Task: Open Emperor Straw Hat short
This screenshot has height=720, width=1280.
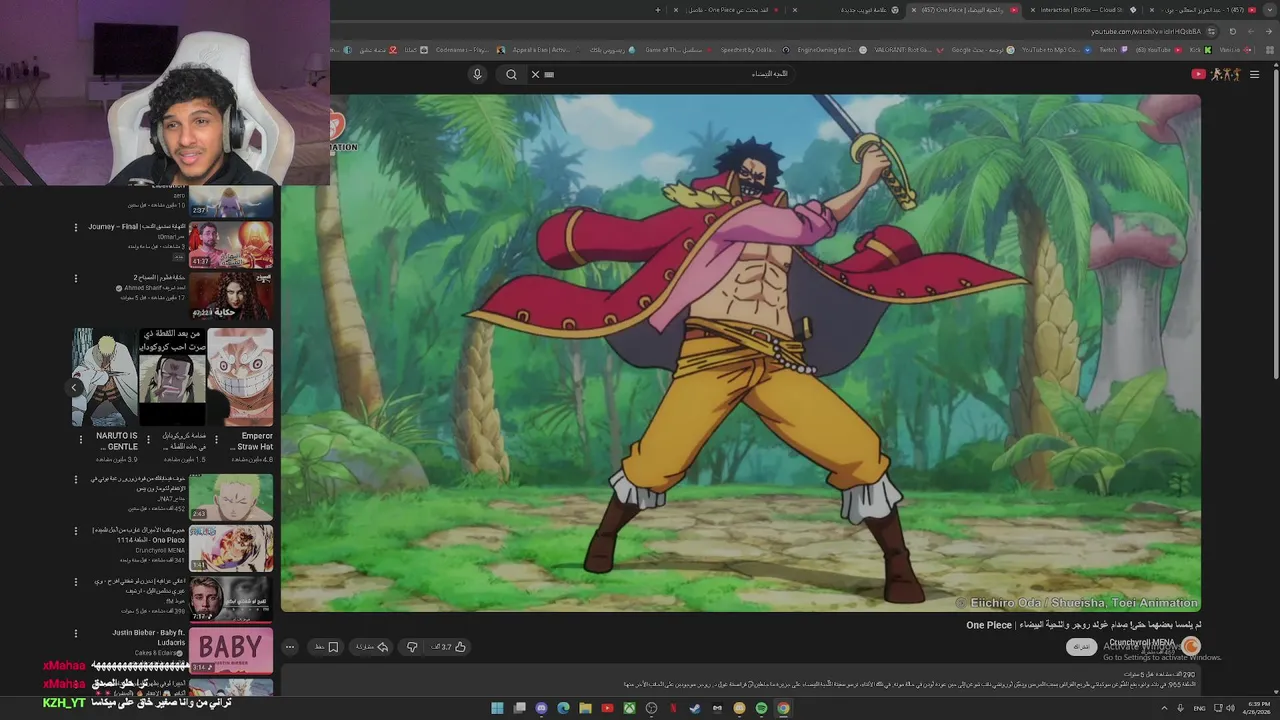Action: pos(240,377)
